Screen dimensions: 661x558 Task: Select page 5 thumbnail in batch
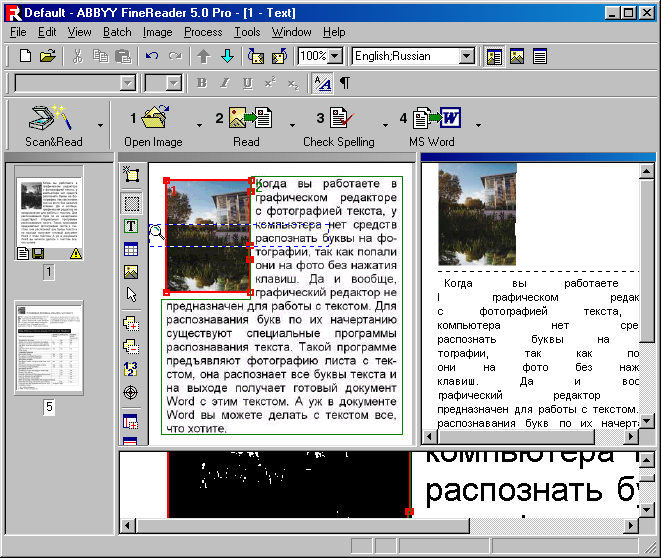click(49, 347)
